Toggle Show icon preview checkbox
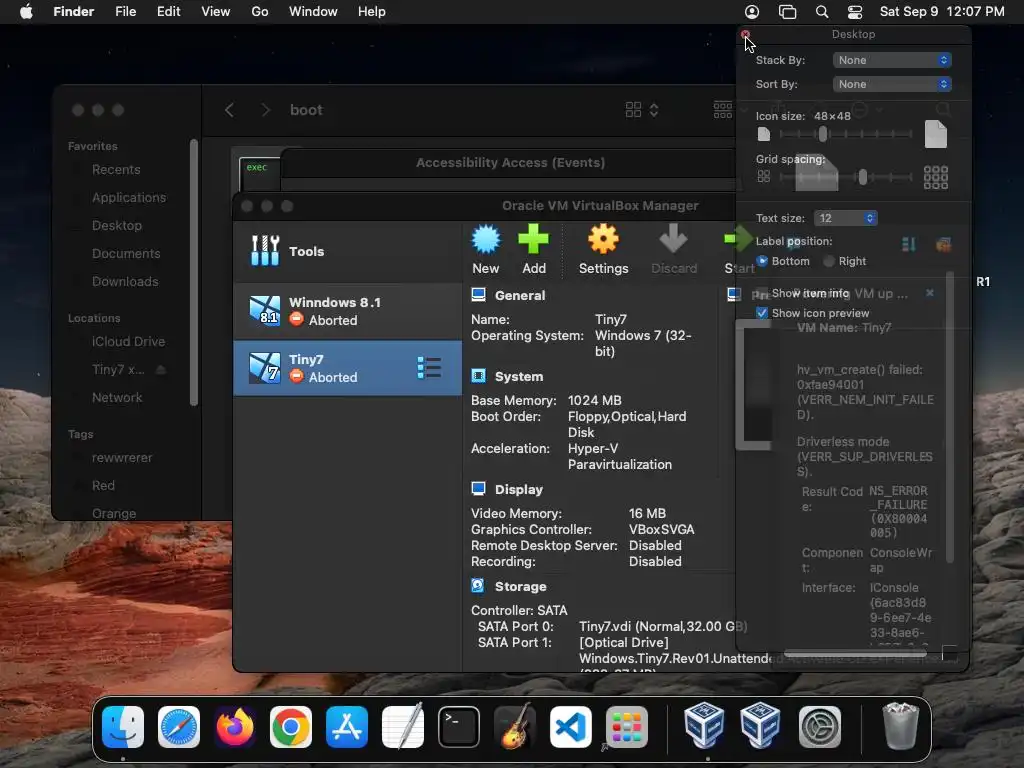The height and width of the screenshot is (768, 1024). tap(762, 313)
